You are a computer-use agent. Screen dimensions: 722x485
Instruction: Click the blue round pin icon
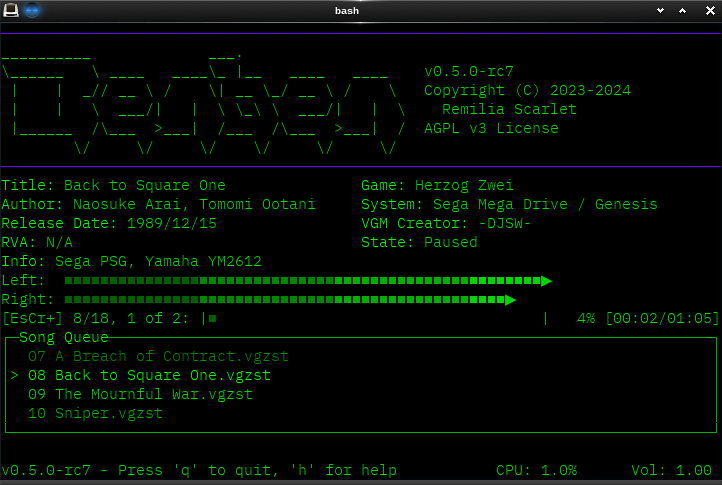32,10
